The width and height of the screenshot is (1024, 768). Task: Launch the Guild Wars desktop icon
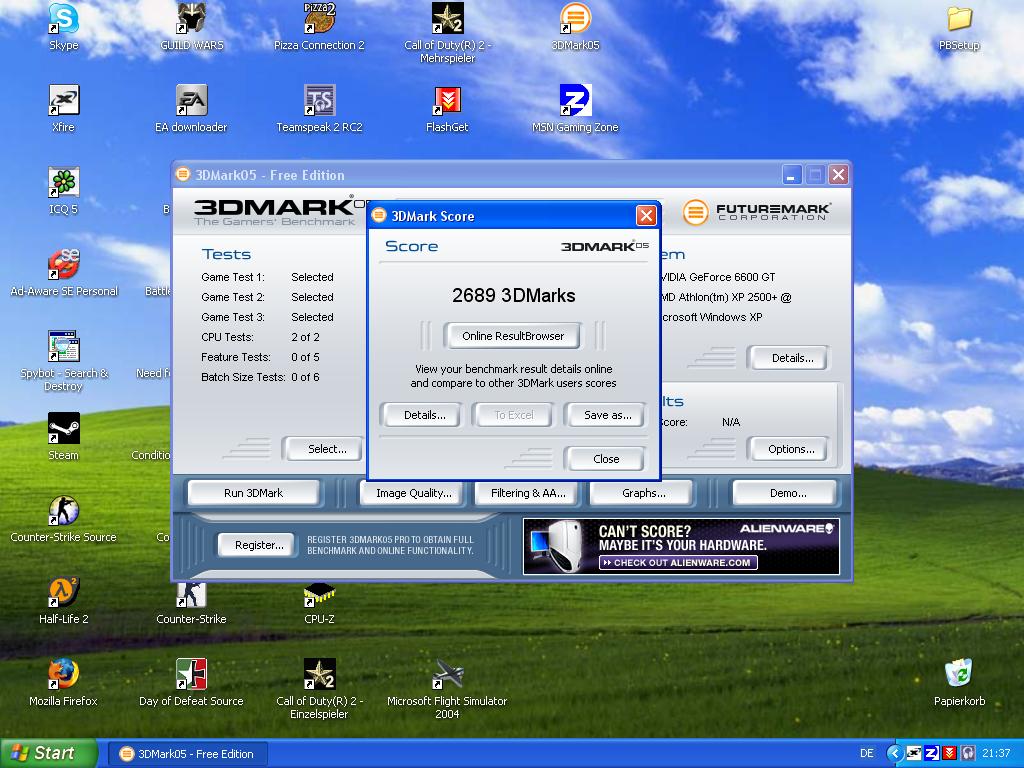click(191, 20)
